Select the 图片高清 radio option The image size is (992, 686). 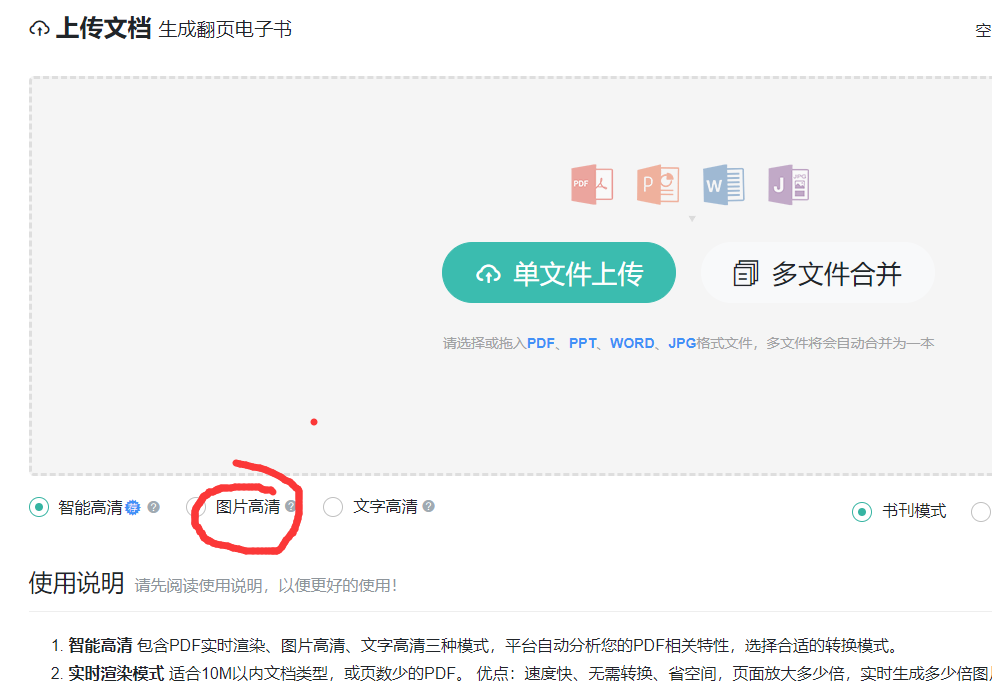[197, 507]
